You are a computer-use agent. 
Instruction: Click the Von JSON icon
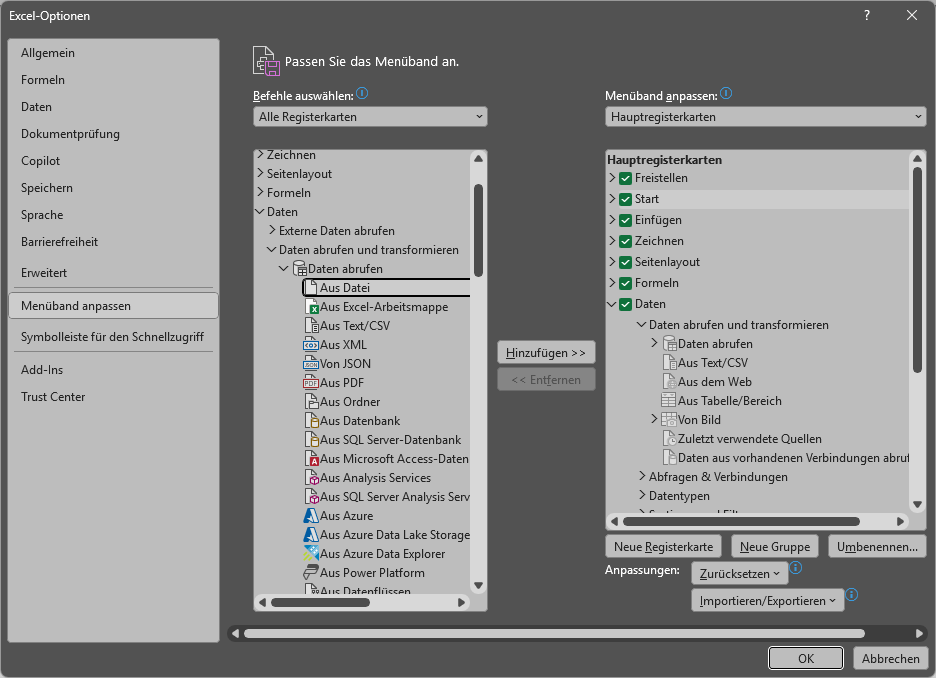pyautogui.click(x=312, y=364)
